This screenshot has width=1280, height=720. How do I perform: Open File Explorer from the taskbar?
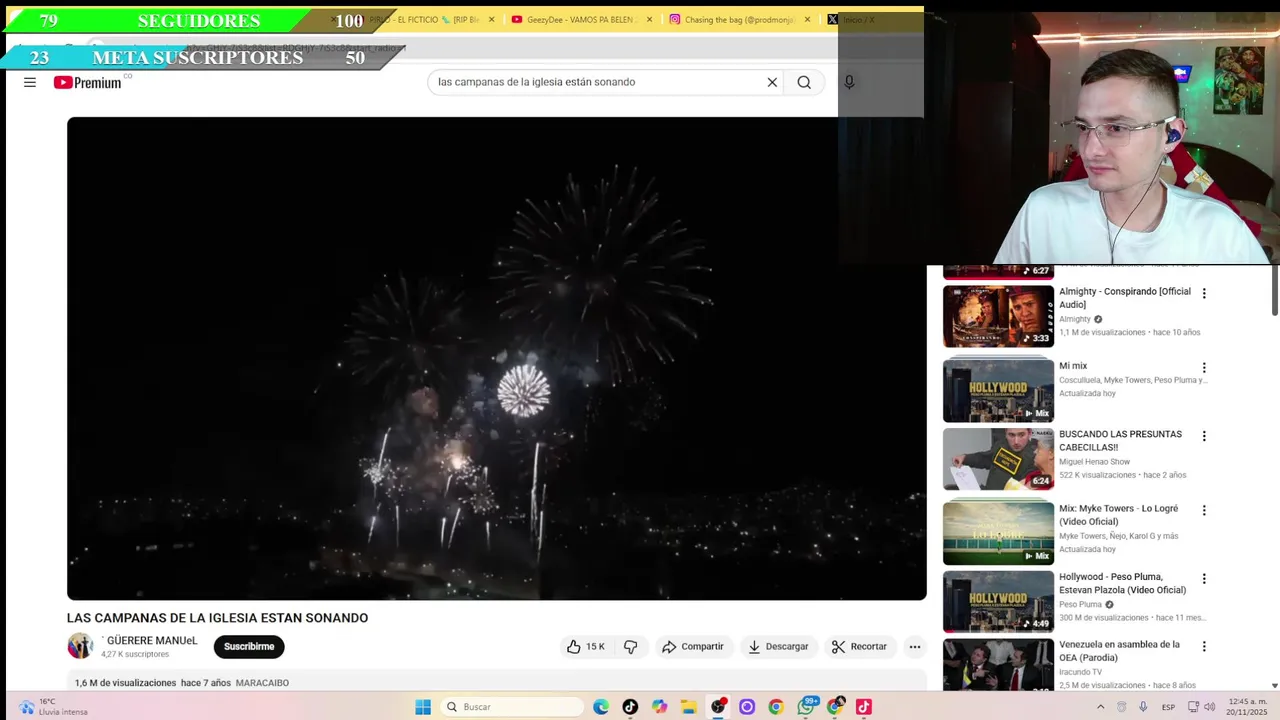(x=688, y=707)
